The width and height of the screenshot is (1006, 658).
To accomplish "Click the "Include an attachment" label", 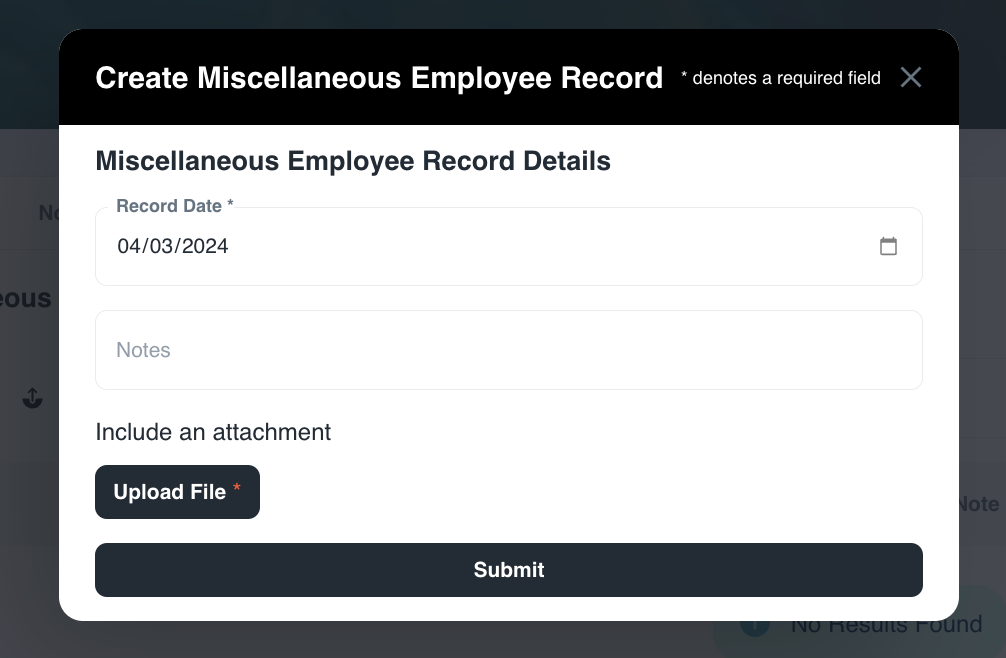I will (x=213, y=432).
